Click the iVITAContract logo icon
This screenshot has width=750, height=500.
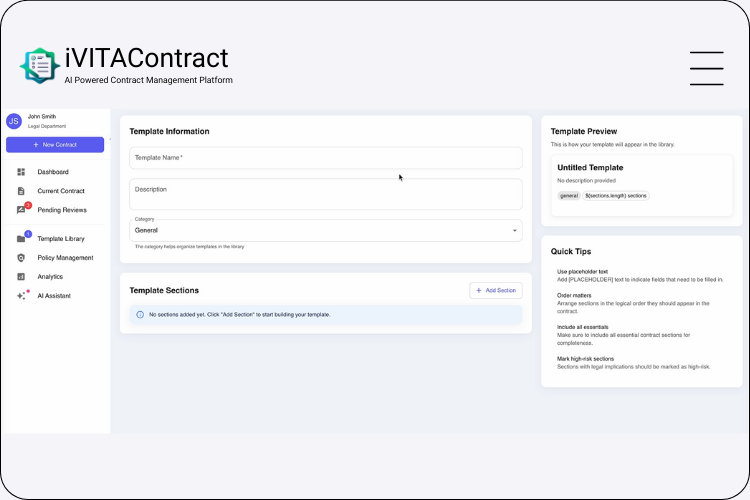tap(40, 65)
